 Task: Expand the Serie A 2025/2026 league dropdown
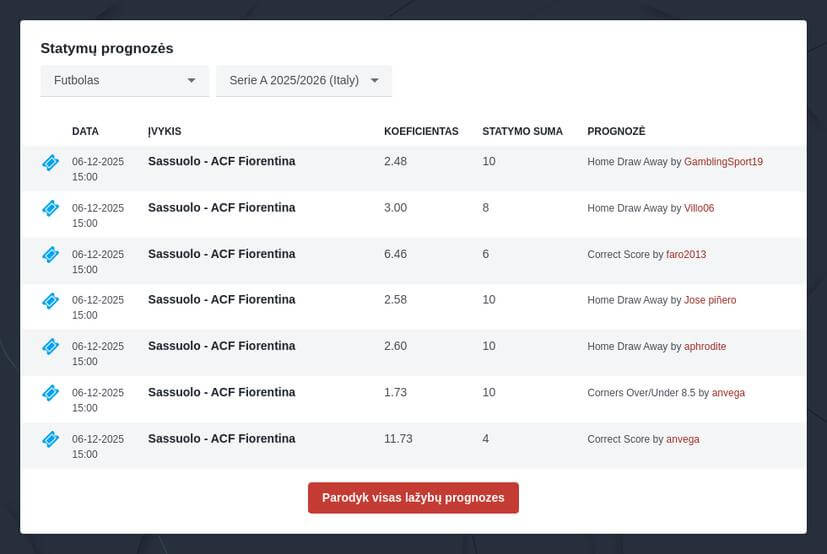tap(303, 81)
